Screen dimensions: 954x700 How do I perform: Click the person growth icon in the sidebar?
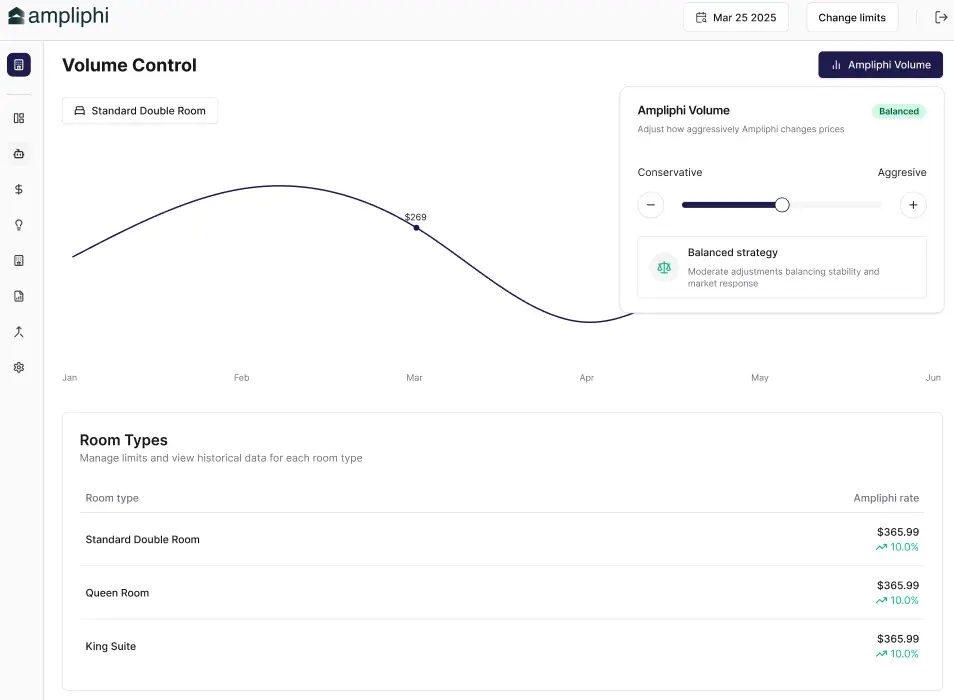pyautogui.click(x=18, y=331)
